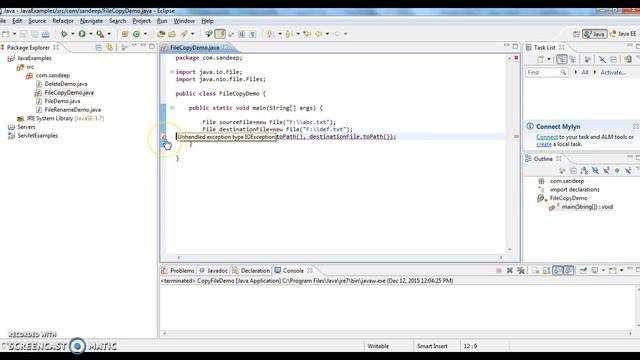
Task: Click the New Java Package icon
Action: [x=125, y=34]
